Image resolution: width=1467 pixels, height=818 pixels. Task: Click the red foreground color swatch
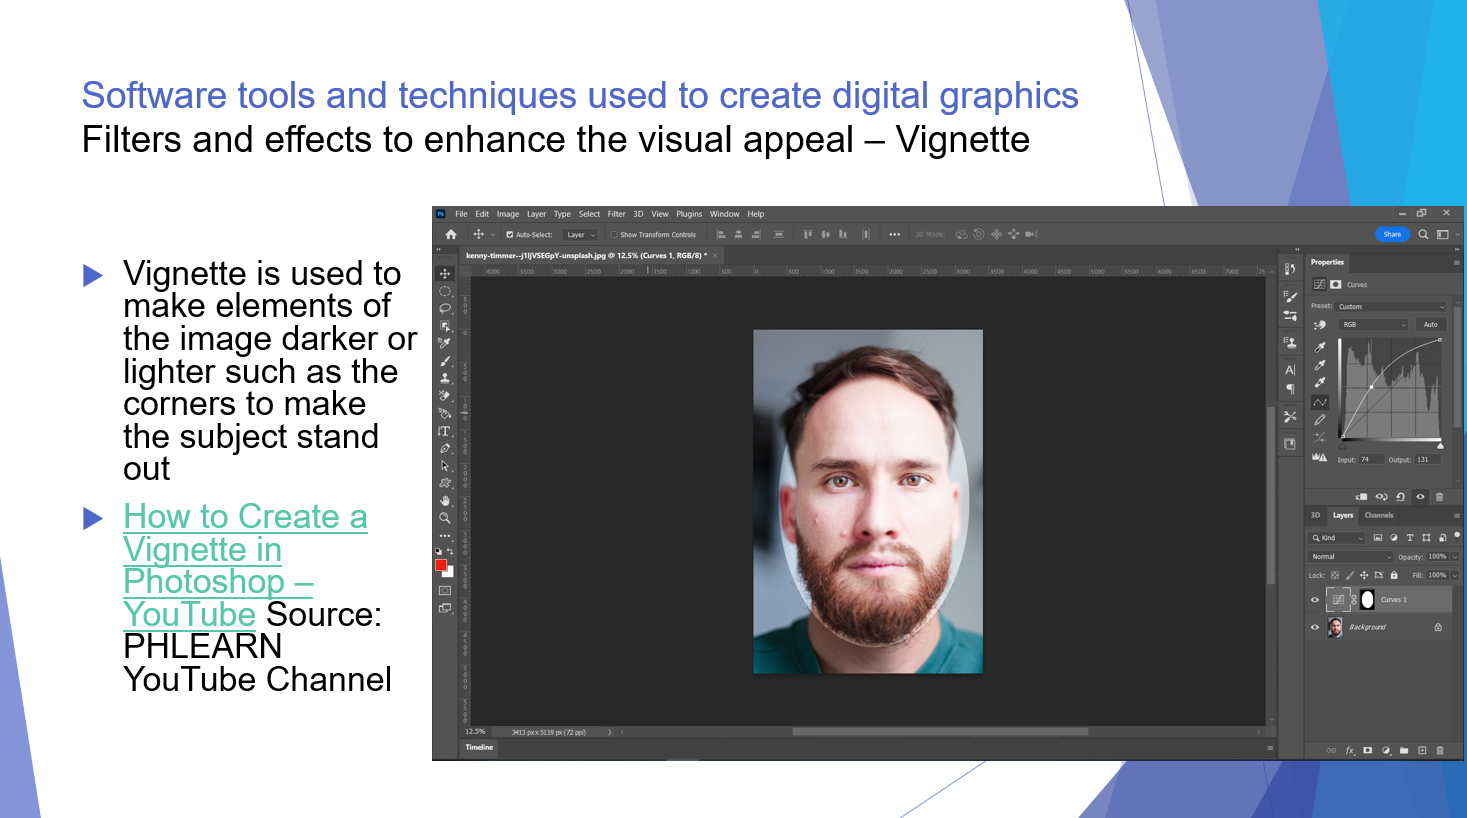(441, 565)
